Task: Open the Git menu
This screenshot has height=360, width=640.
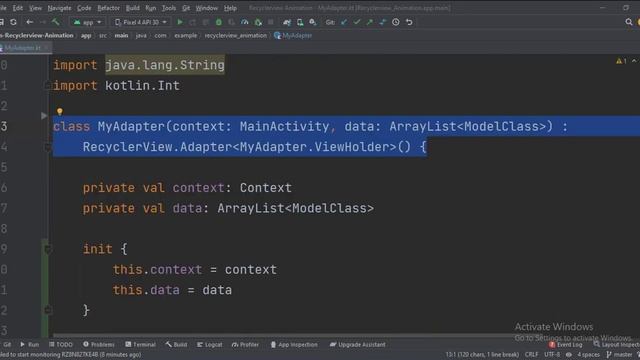Action: pyautogui.click(x=186, y=8)
